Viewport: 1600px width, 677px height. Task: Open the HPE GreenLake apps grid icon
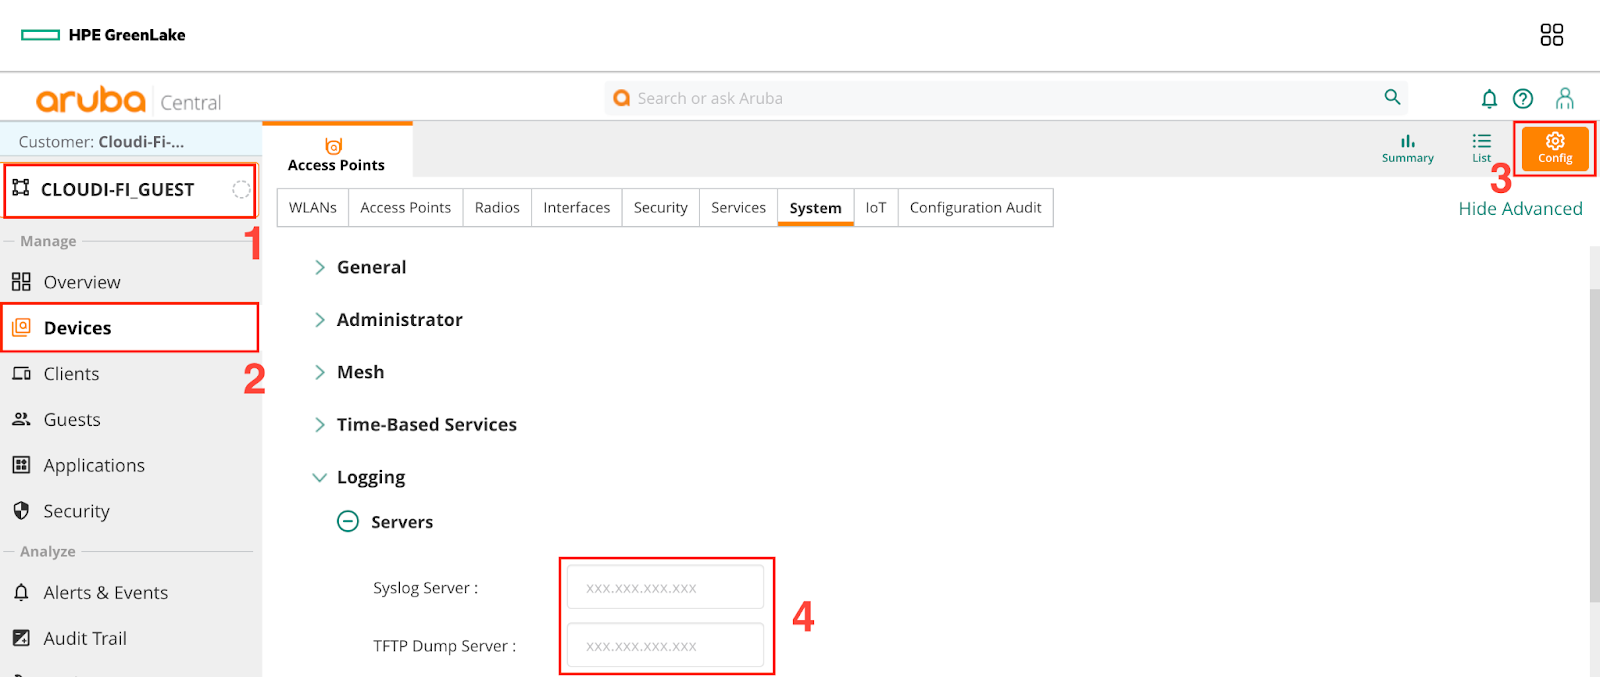1551,35
